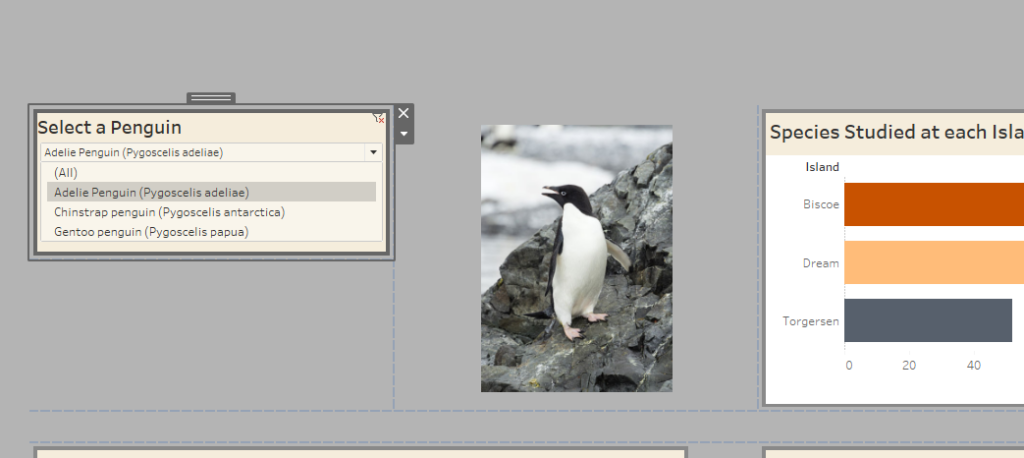Collapse the penguin species dropdown arrow
The image size is (1024, 458).
pos(374,152)
